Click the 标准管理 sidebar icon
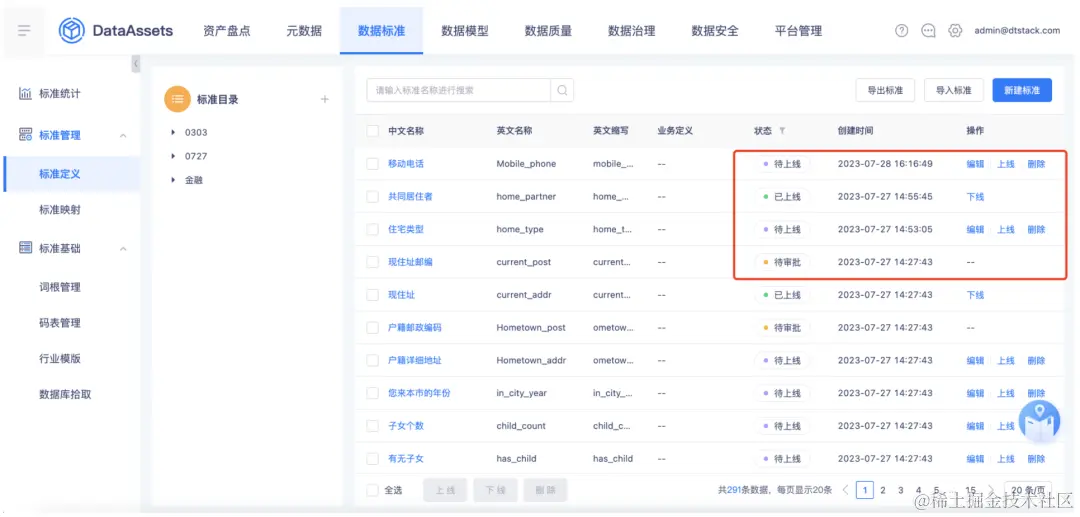 coord(25,135)
